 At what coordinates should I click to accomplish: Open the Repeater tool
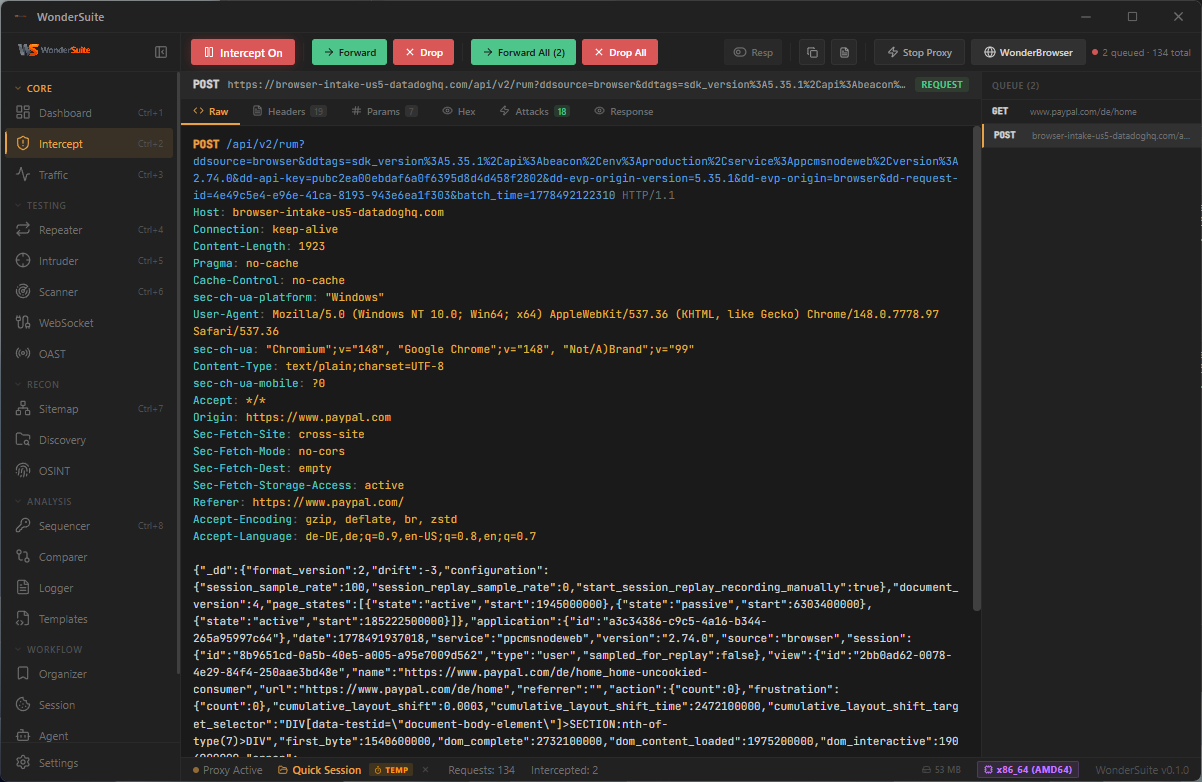coord(88,230)
